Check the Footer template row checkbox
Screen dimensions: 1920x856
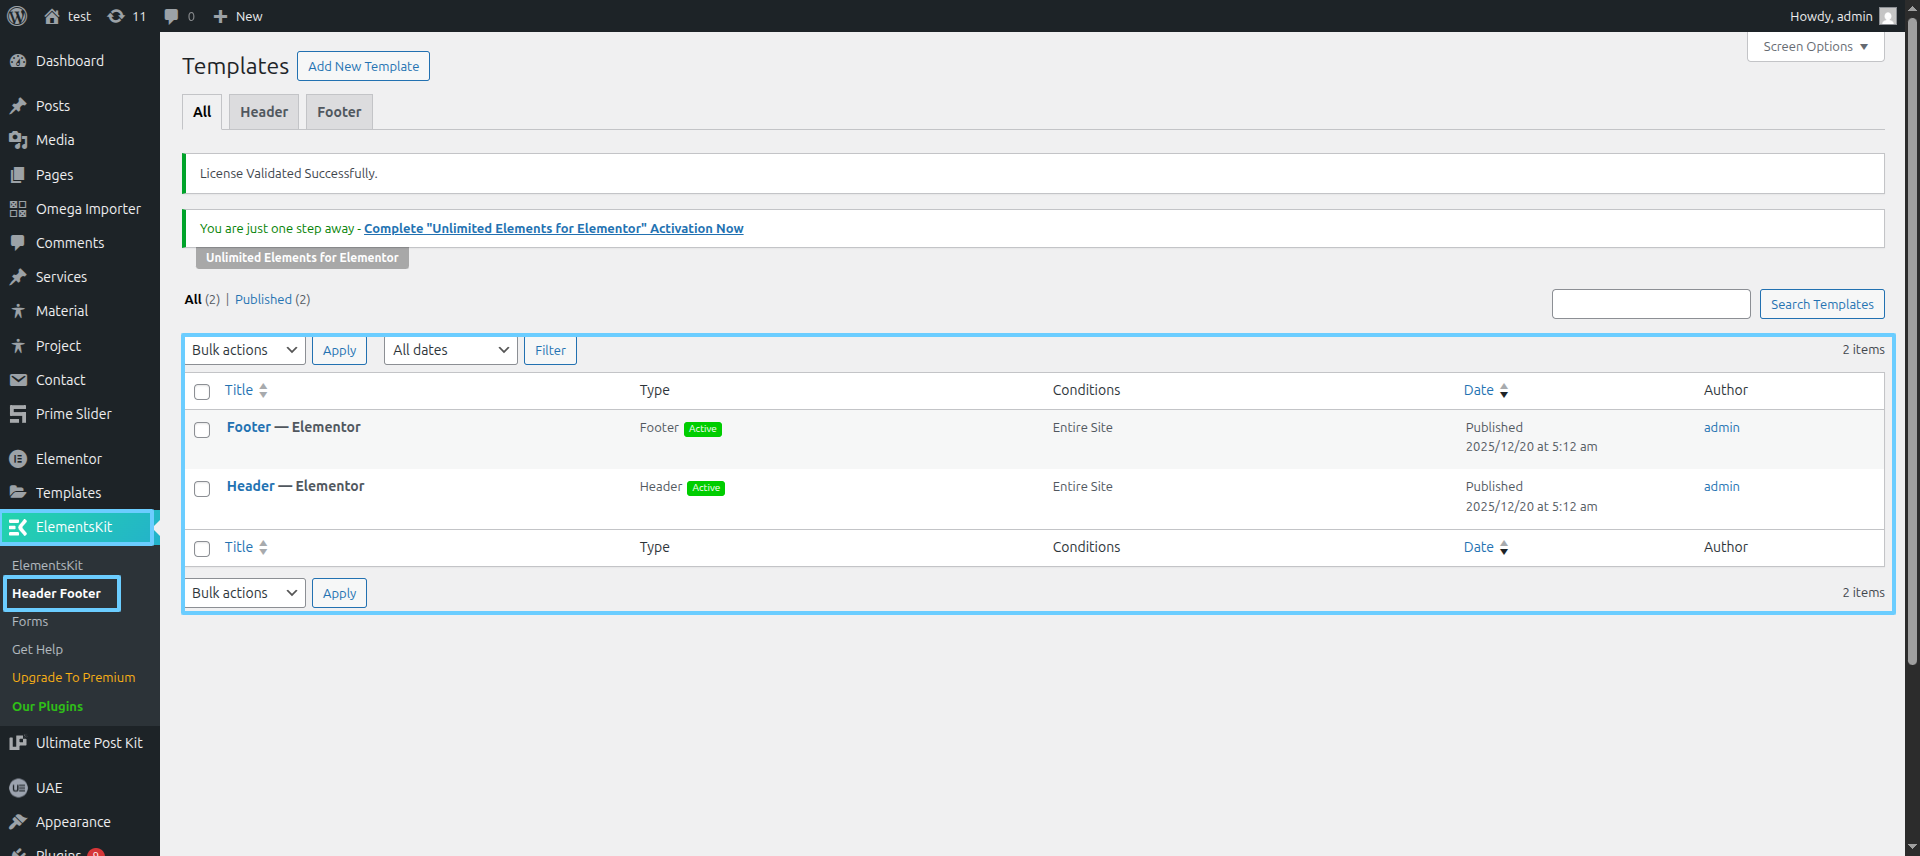tap(202, 430)
